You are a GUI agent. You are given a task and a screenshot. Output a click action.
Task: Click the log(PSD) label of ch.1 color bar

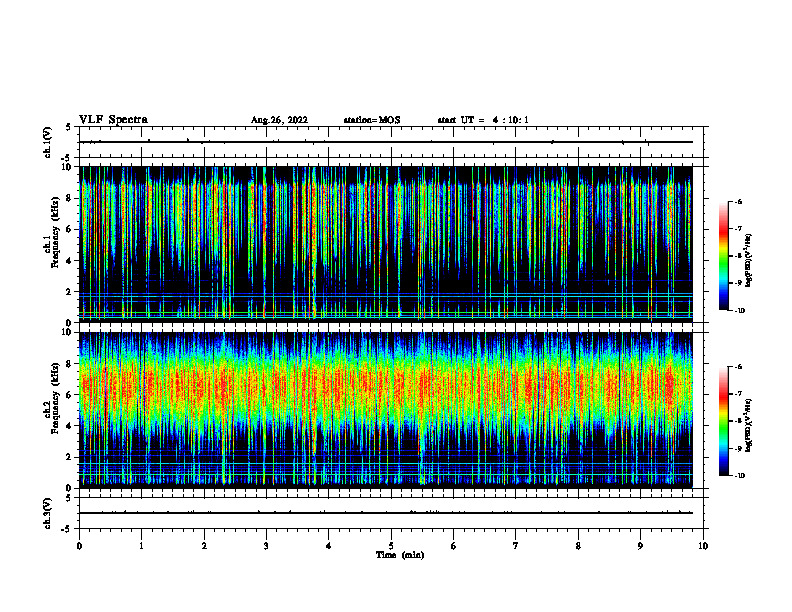(749, 261)
